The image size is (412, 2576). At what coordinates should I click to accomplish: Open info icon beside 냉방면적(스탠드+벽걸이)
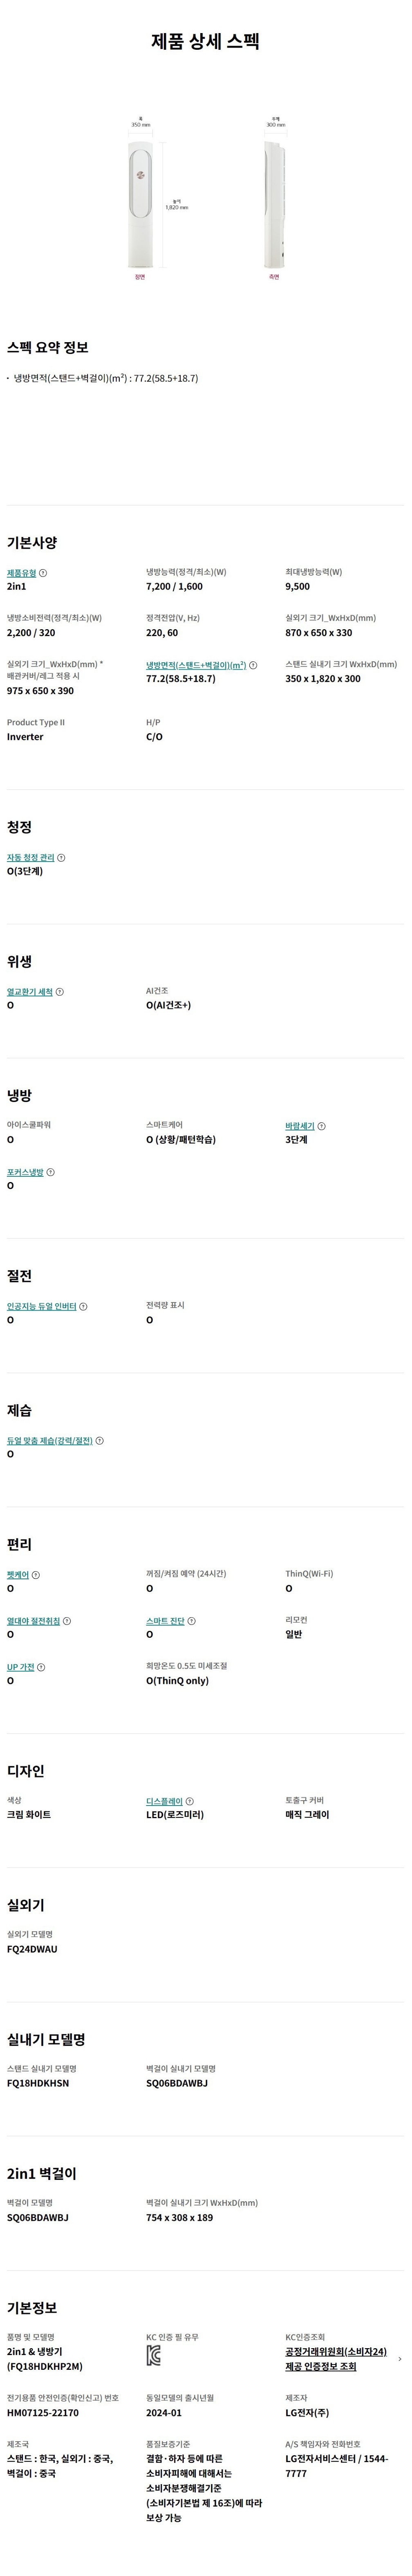pos(253,665)
